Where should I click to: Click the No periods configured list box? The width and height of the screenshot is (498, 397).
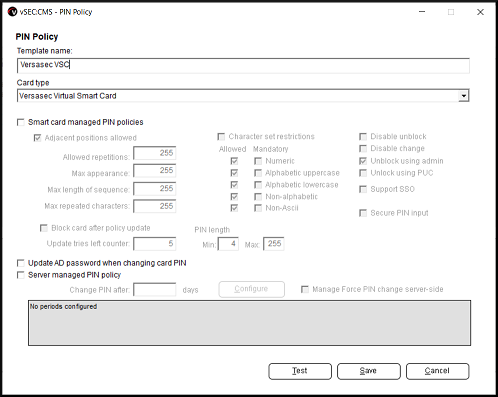pos(249,323)
